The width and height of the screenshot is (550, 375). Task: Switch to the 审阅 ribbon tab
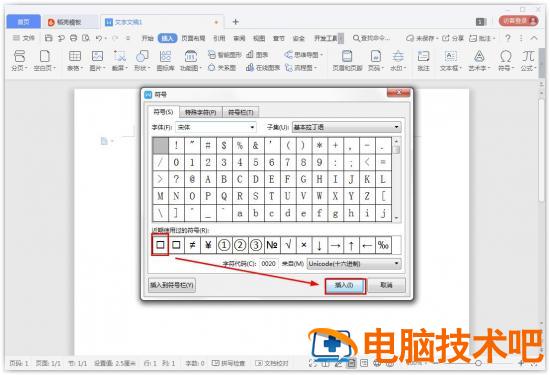click(x=239, y=38)
